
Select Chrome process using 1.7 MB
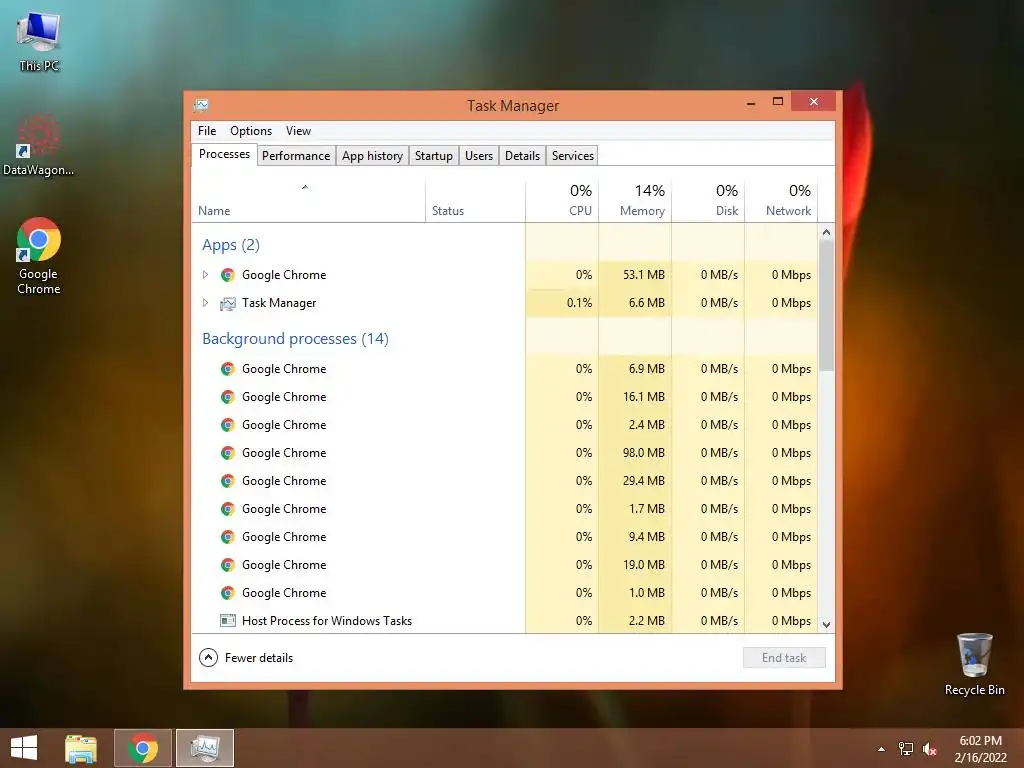(x=505, y=509)
